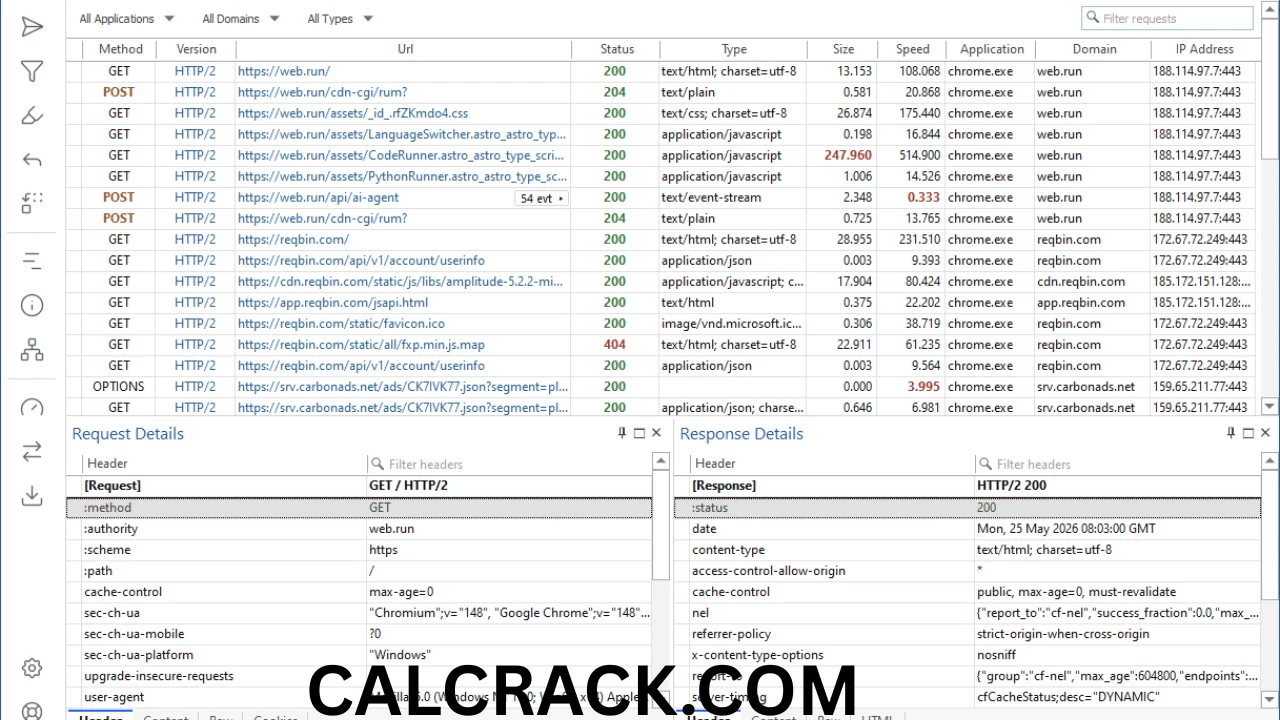Click the 247.960 size value

848,156
